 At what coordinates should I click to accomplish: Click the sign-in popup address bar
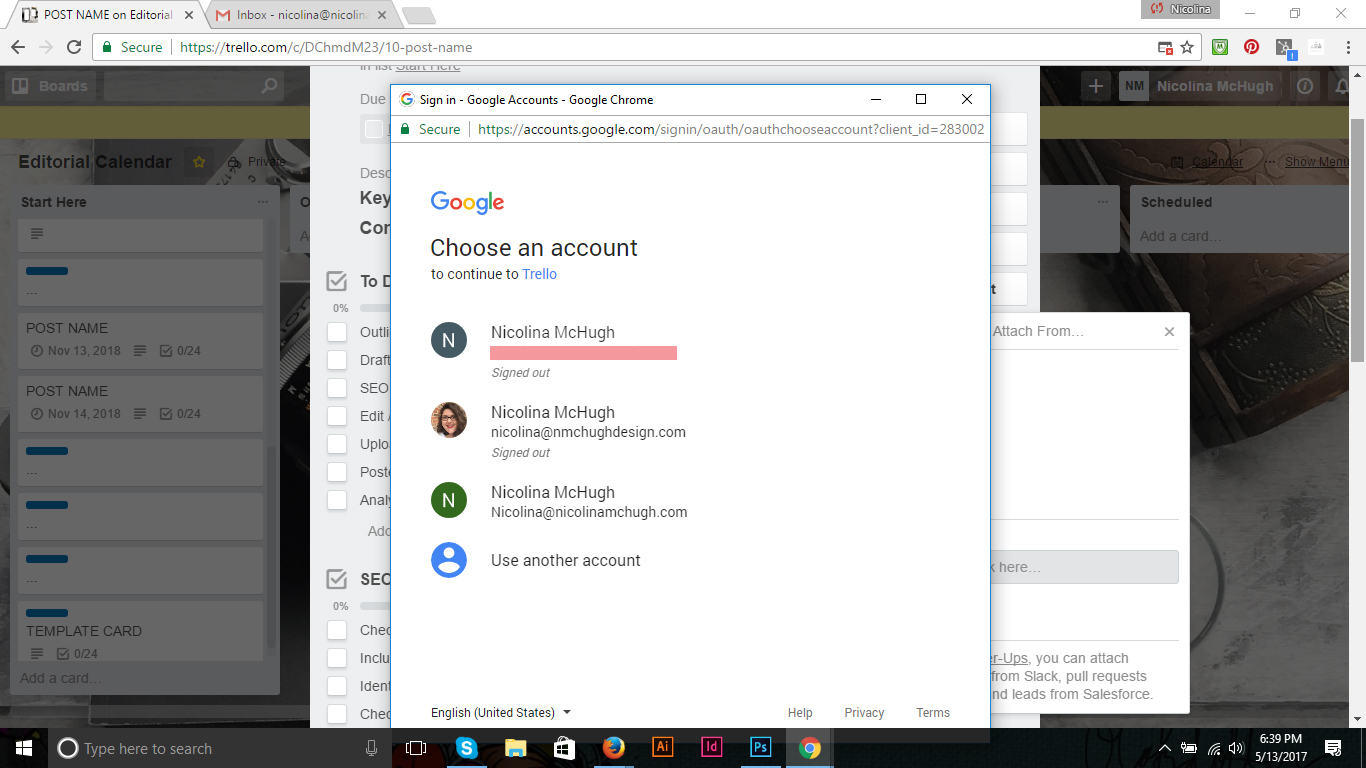(x=730, y=129)
